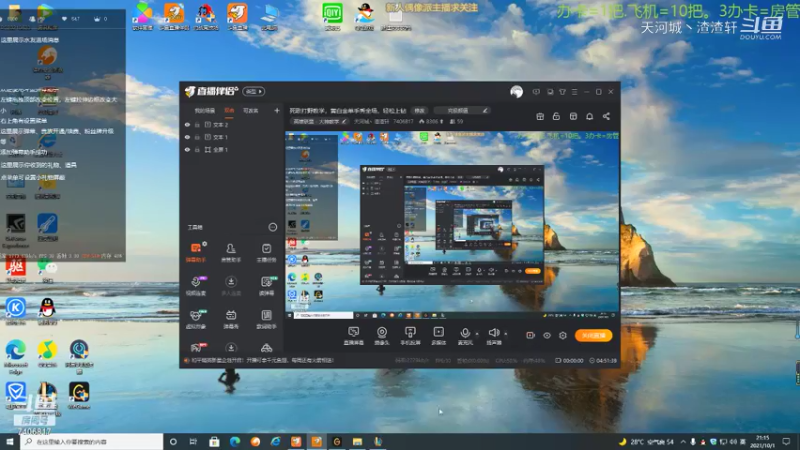Screen dimensions: 800x450
Task: Open the gift box icon above preview
Action: click(x=540, y=116)
